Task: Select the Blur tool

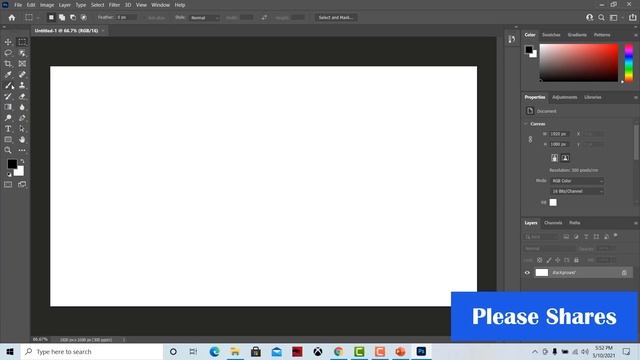Action: (22, 107)
